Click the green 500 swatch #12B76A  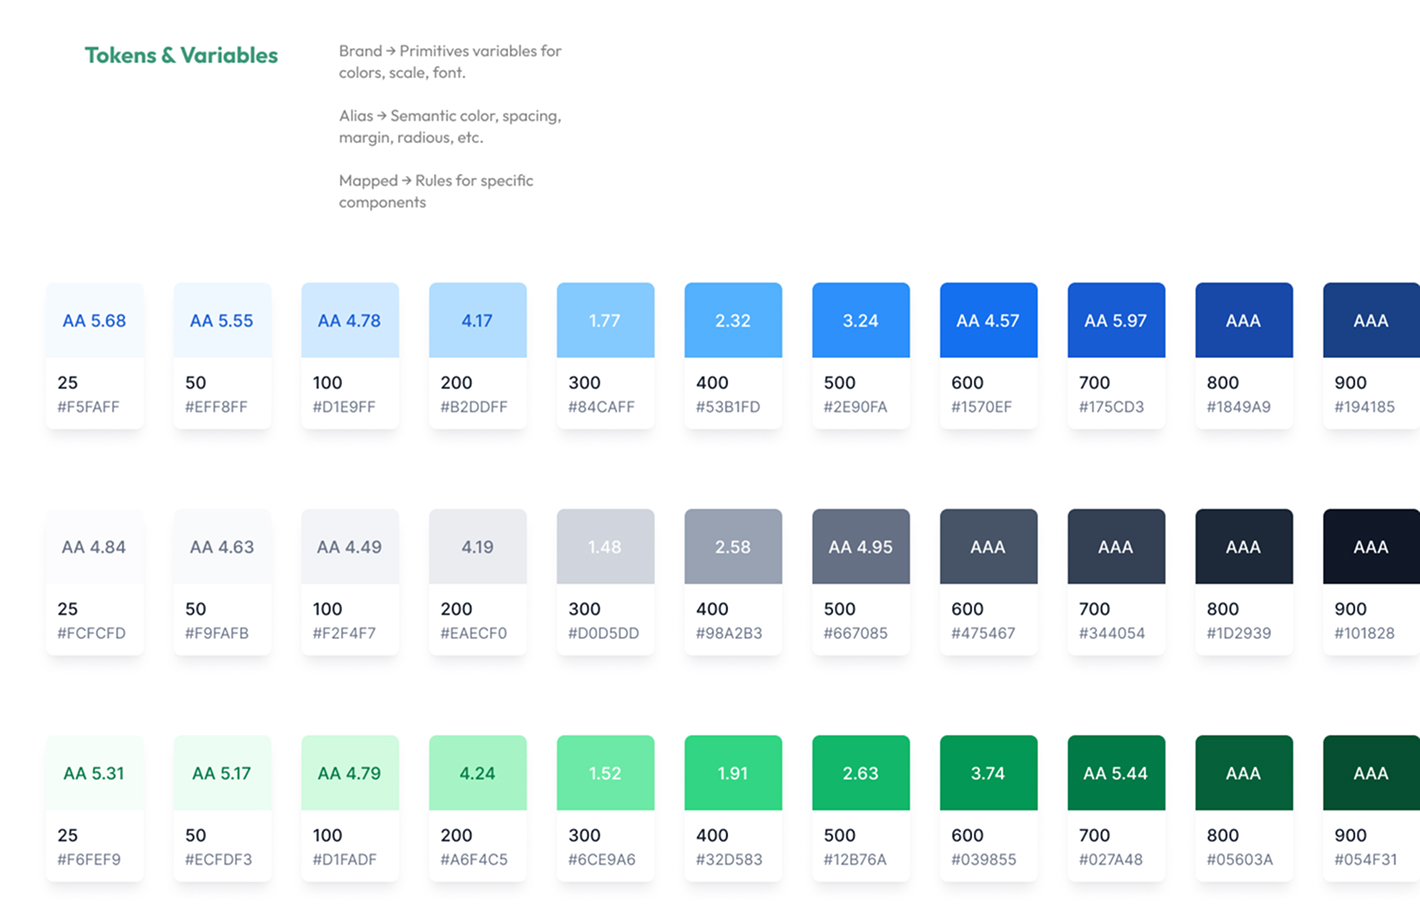pos(860,773)
